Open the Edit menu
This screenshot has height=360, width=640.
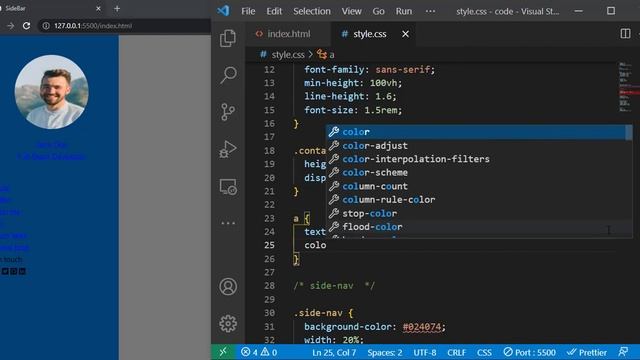[x=274, y=11]
